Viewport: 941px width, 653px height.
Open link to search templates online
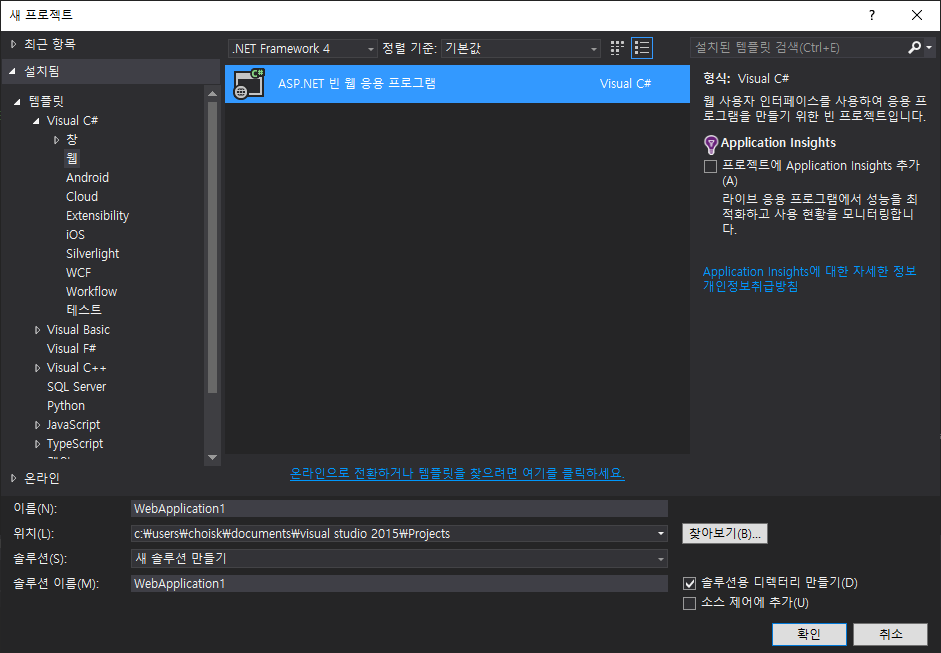[x=457, y=474]
